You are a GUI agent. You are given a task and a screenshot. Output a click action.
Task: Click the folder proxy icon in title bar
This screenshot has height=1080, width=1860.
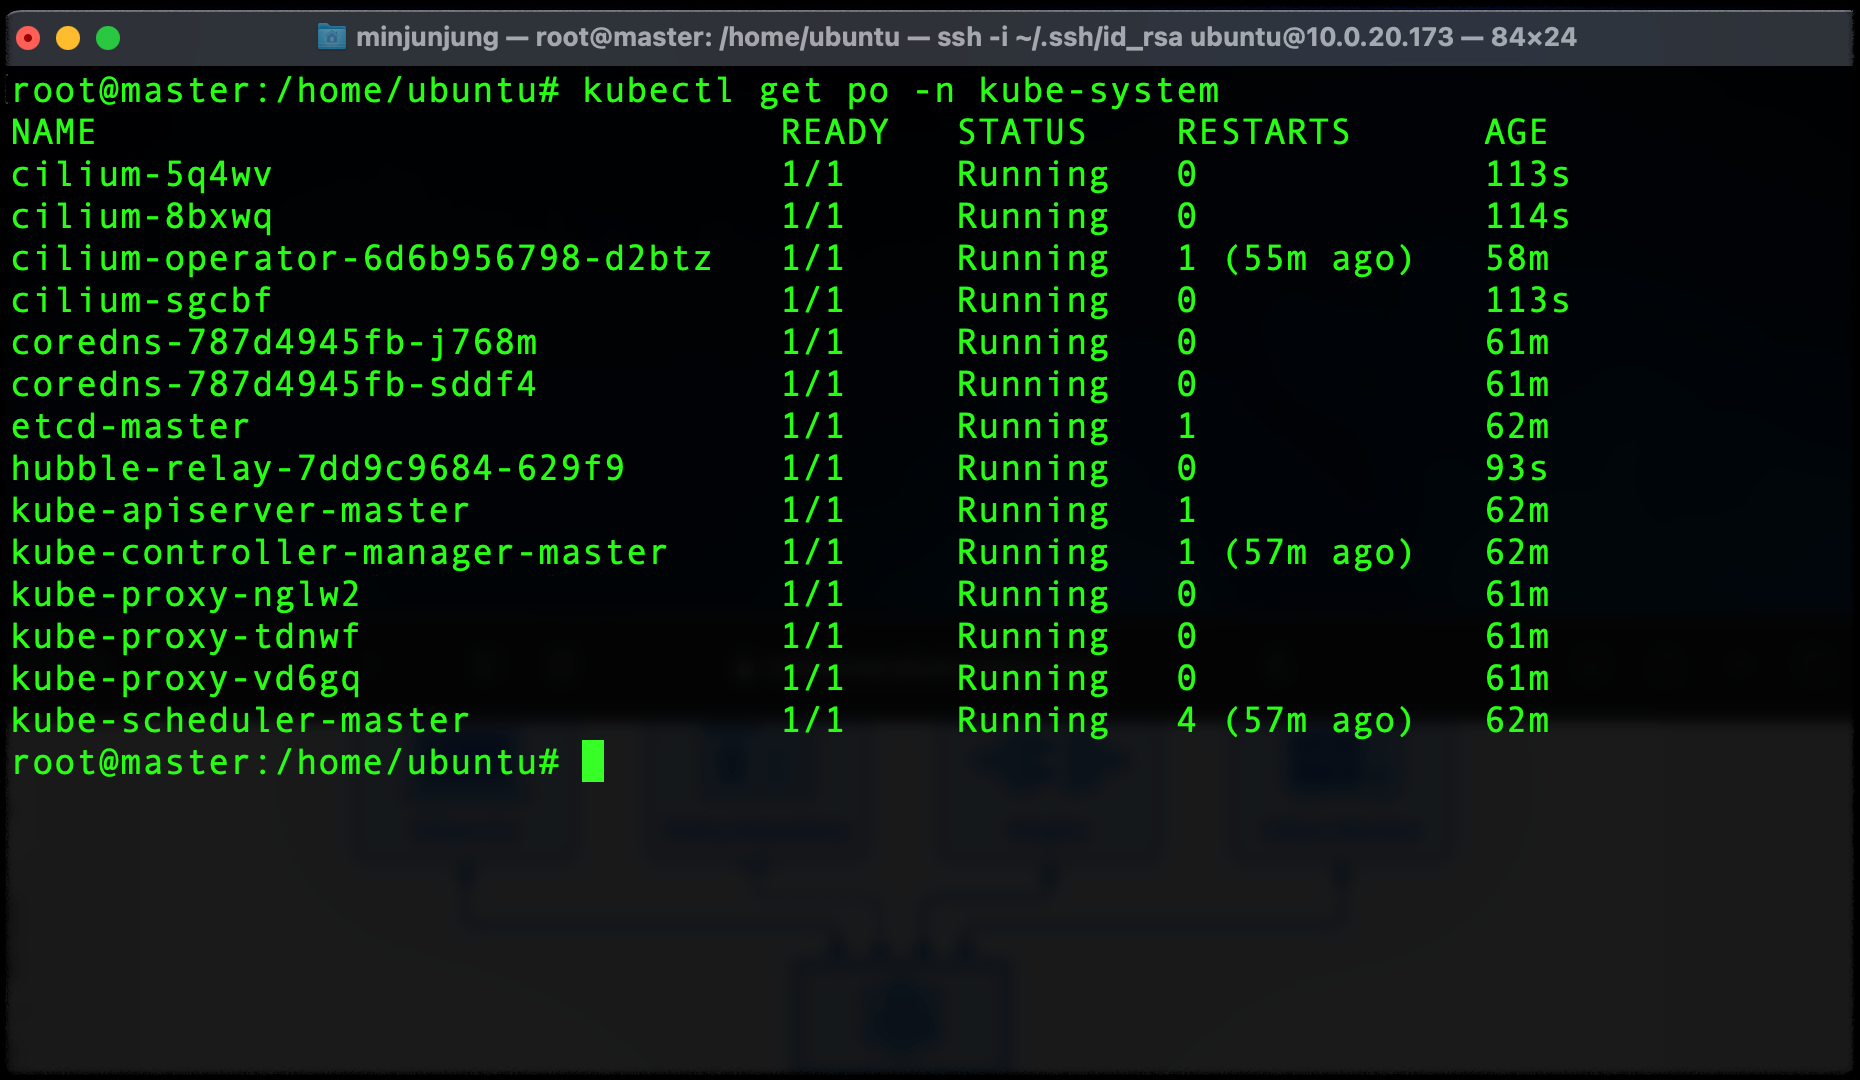pos(331,37)
